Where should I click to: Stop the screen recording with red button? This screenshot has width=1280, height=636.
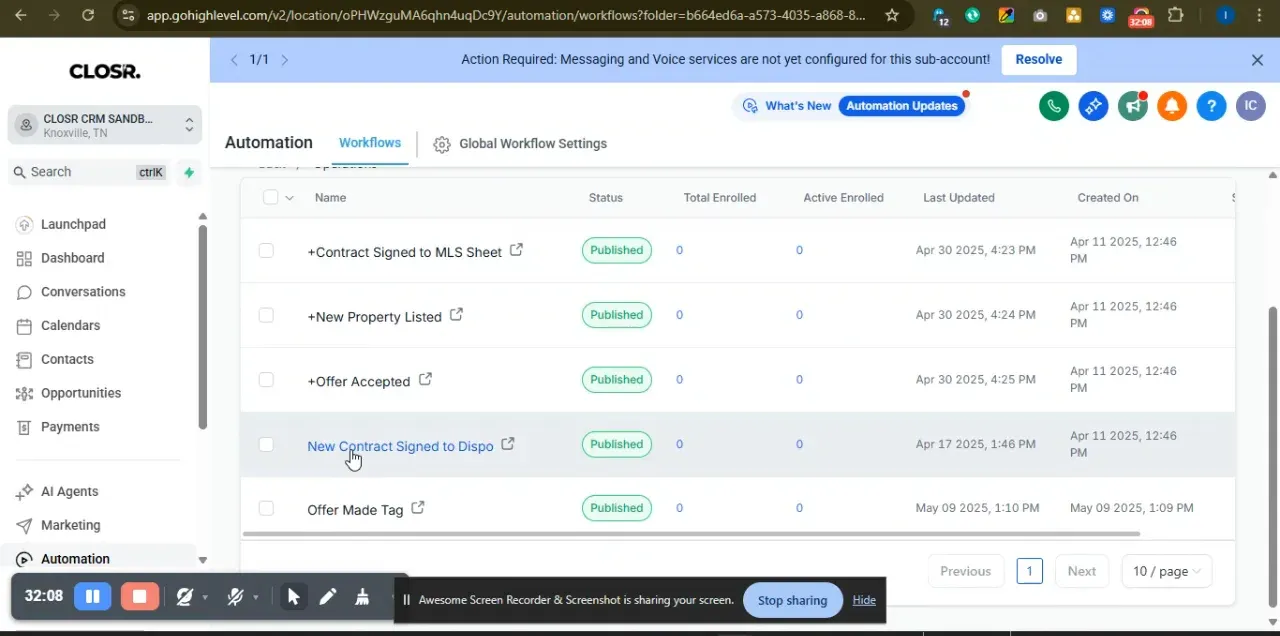pyautogui.click(x=140, y=596)
